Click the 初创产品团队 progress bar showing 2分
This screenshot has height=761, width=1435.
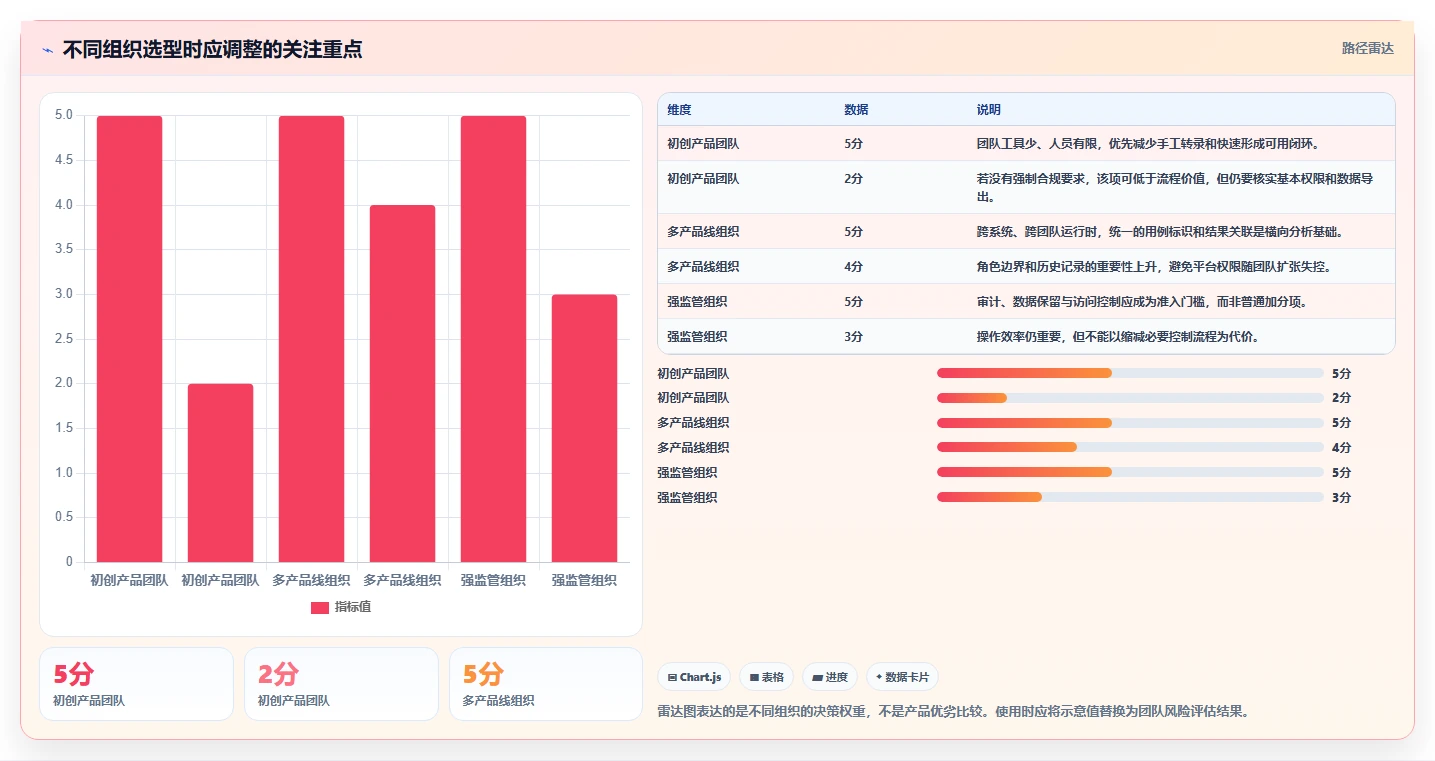pyautogui.click(x=1130, y=398)
